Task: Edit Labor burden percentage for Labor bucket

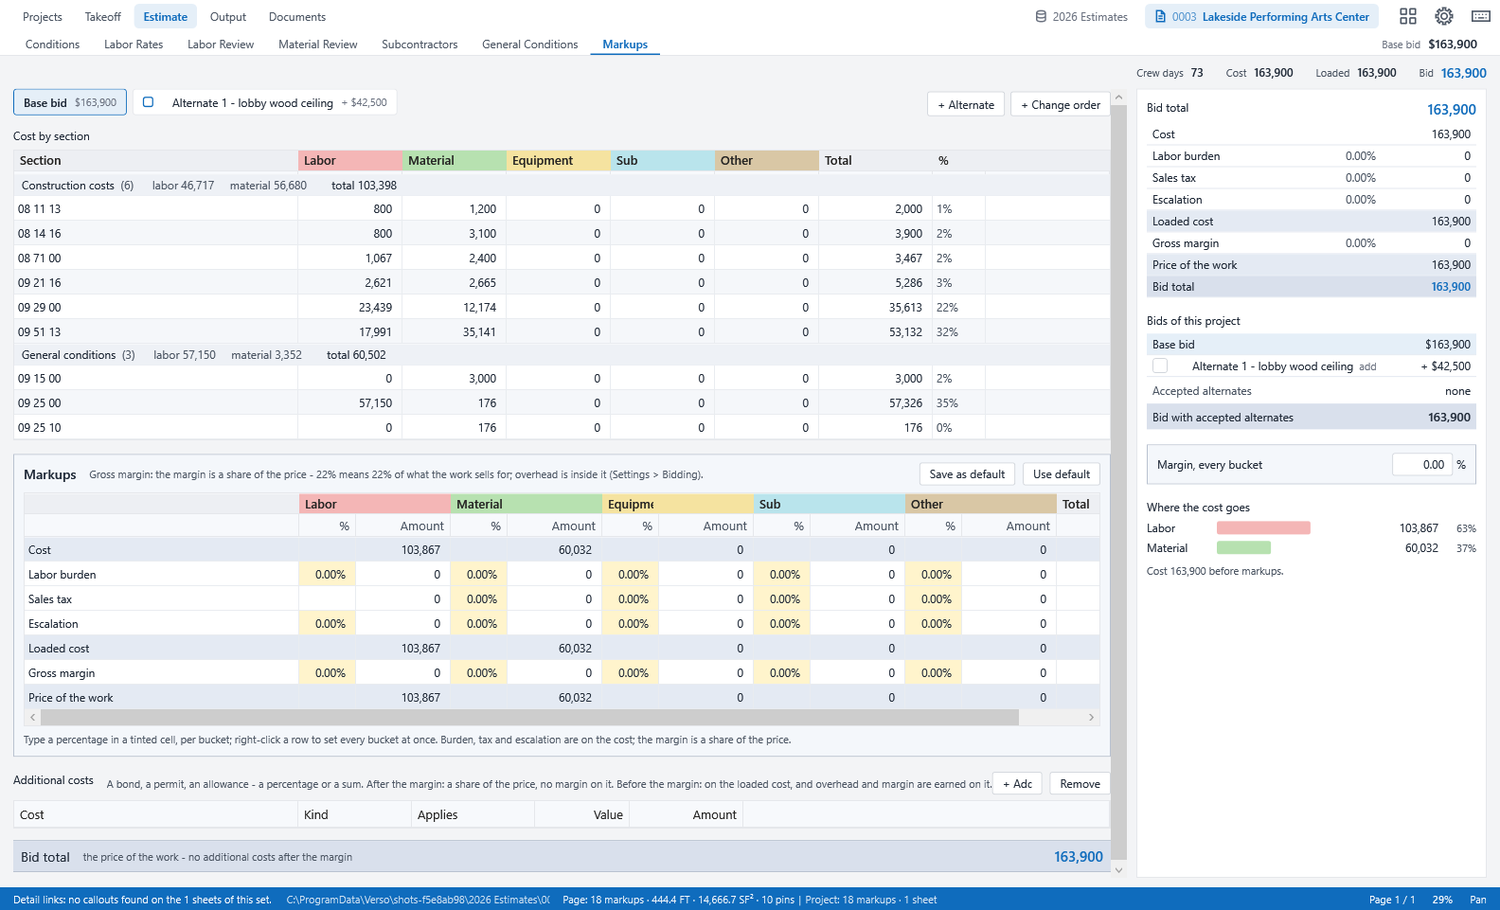Action: (328, 575)
